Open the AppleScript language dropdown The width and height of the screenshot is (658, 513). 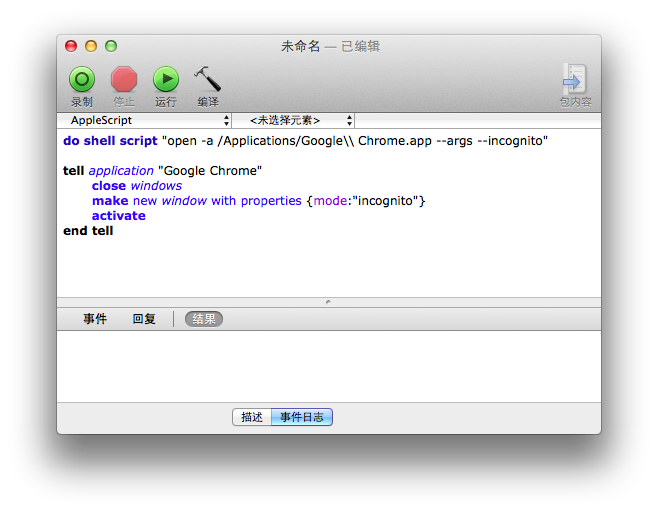pyautogui.click(x=145, y=120)
